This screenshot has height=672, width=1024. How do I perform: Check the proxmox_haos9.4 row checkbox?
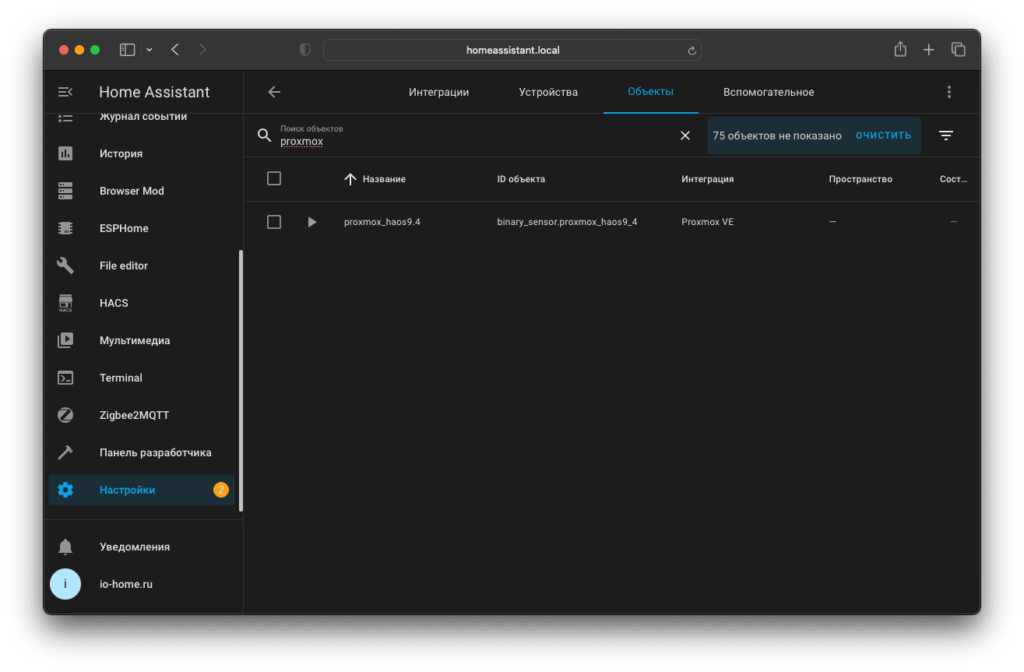274,222
